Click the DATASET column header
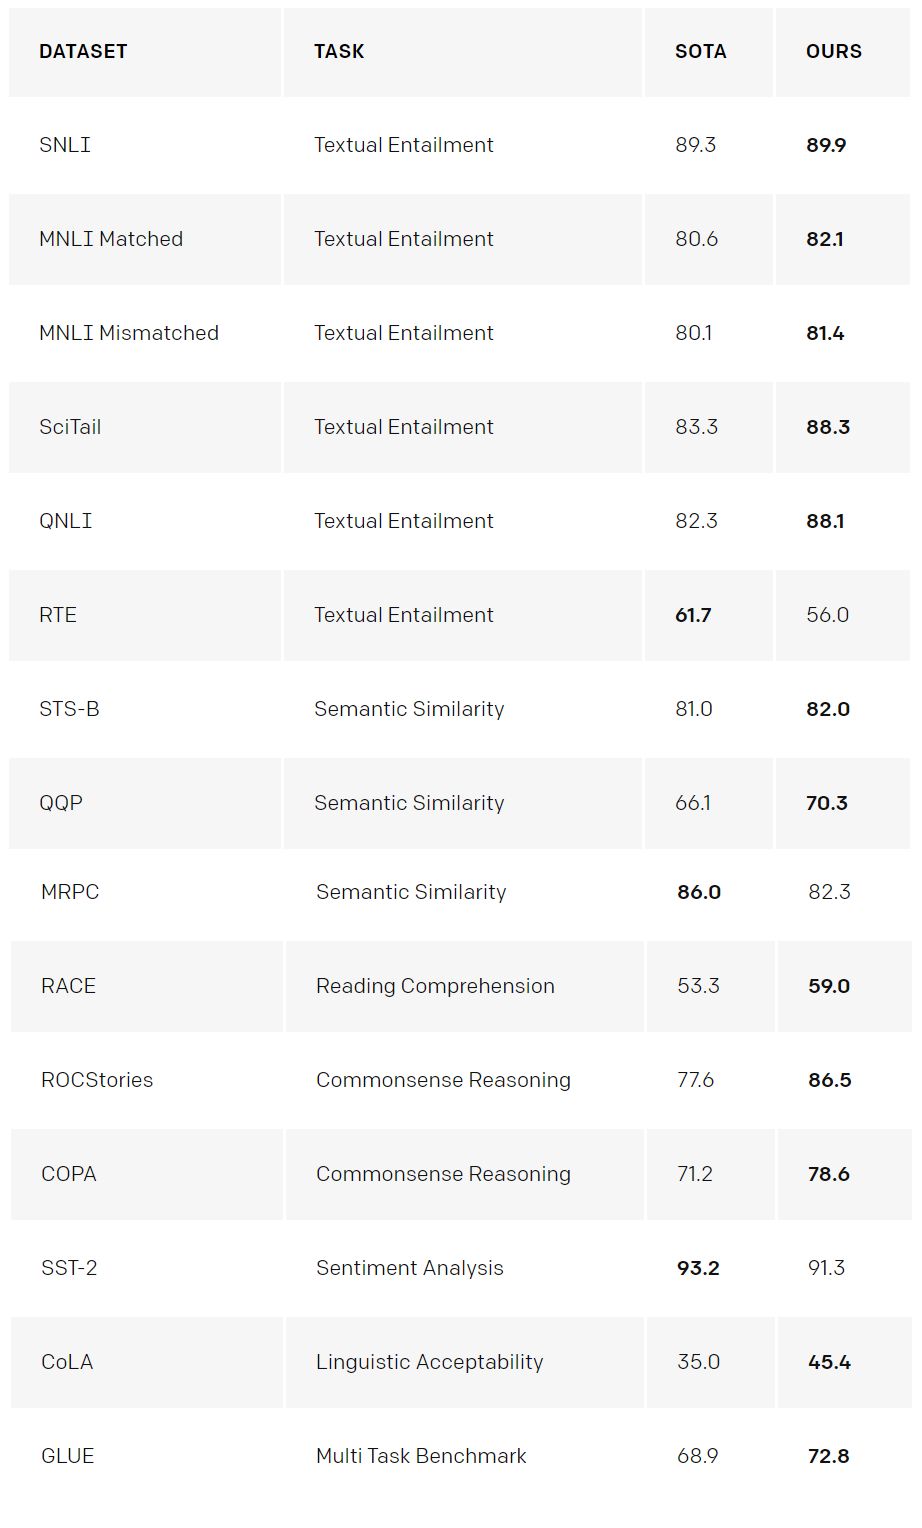Image resolution: width=922 pixels, height=1528 pixels. 83,51
